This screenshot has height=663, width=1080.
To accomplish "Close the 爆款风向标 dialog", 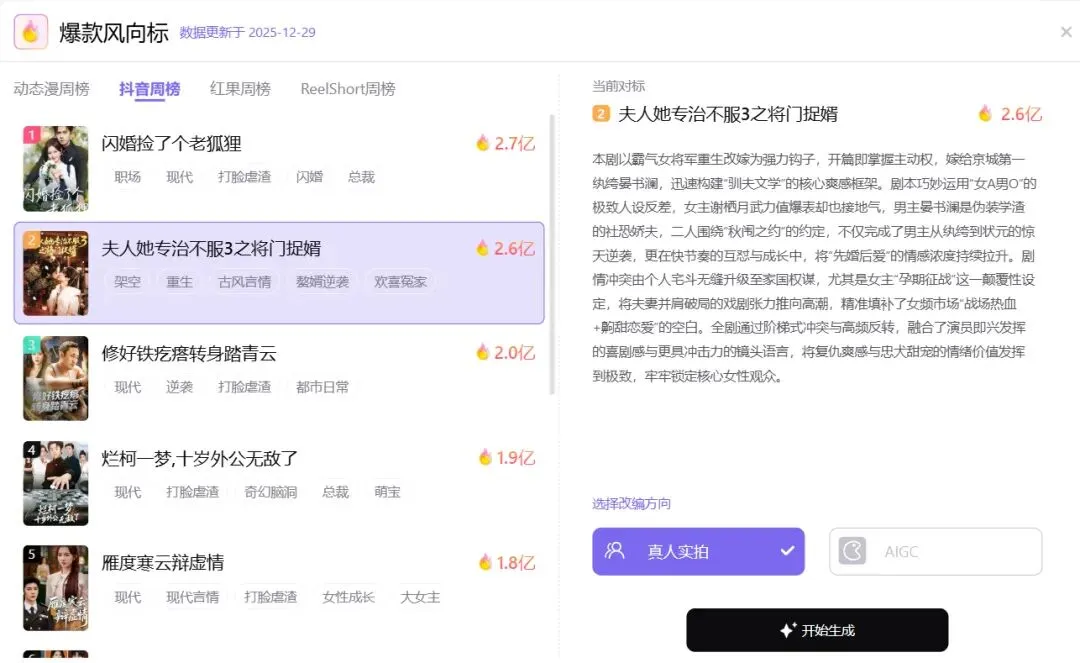I will point(1066,32).
